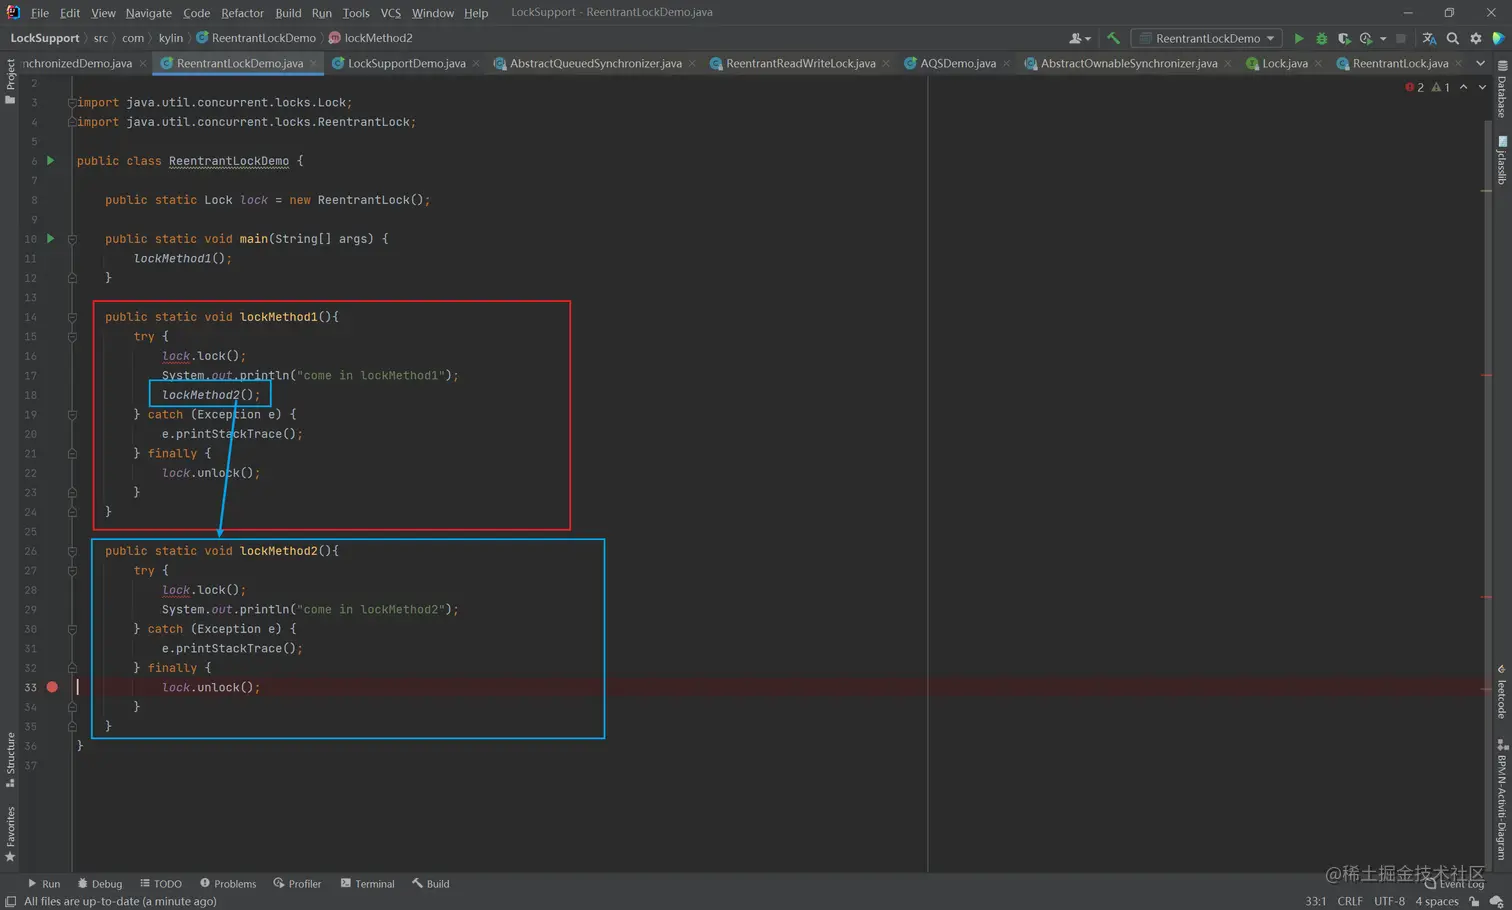Switch to ReentrantReadWriteLock.java tab
The height and width of the screenshot is (910, 1512).
click(800, 63)
